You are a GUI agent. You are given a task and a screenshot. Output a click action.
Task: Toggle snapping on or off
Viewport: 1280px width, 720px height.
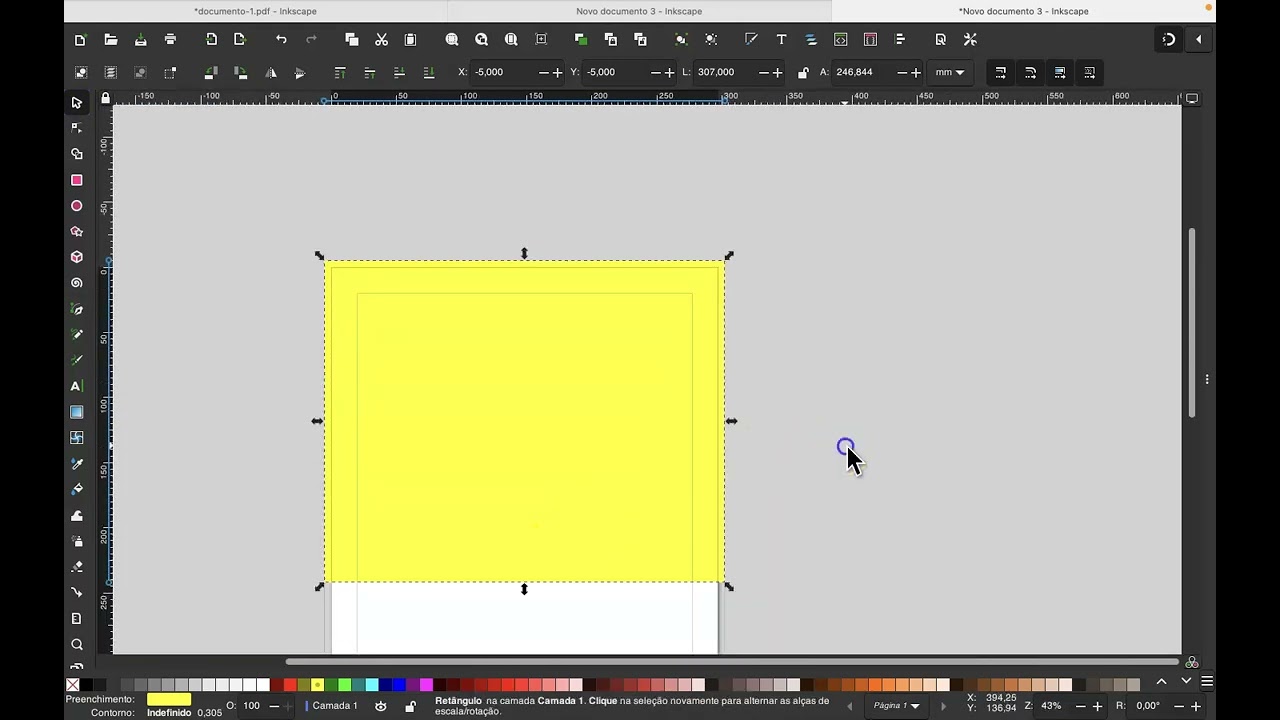click(1169, 40)
